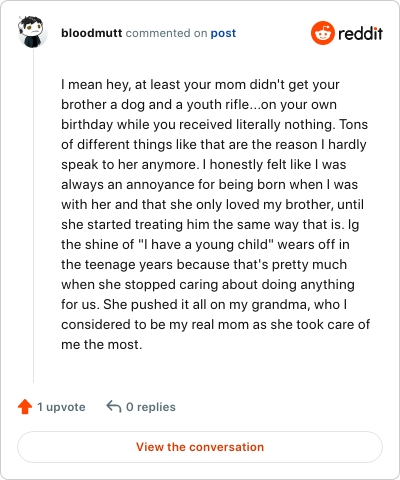Follow the blue "post" link
Viewport: 400px width, 480px height.
point(223,33)
